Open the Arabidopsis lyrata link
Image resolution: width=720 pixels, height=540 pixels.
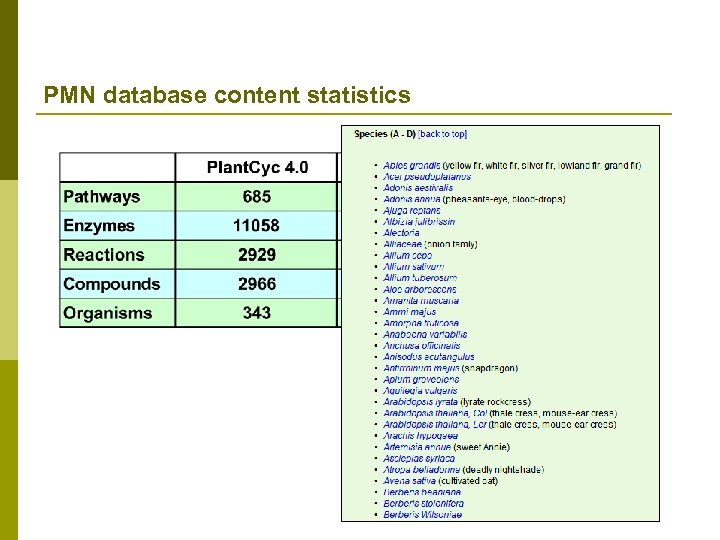[420, 402]
